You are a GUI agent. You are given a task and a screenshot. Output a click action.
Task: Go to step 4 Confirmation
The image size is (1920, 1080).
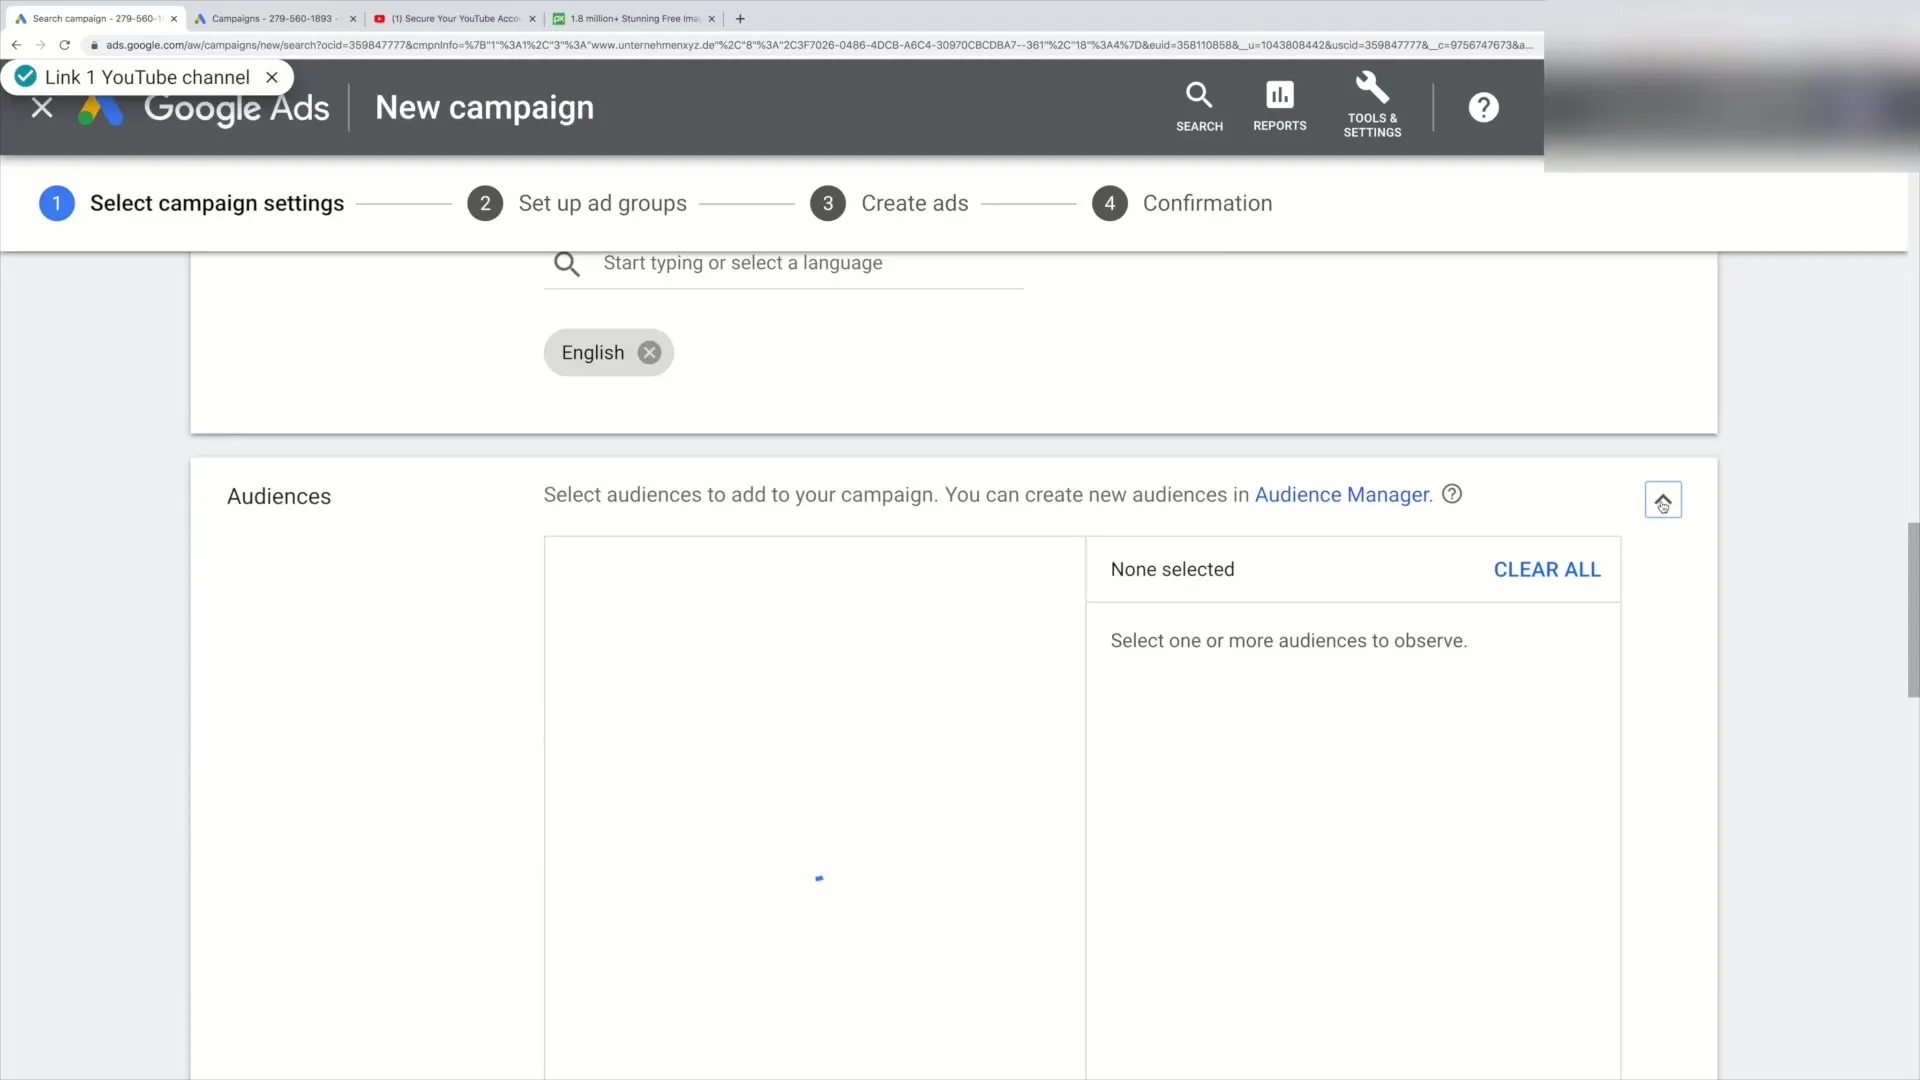pos(1182,204)
